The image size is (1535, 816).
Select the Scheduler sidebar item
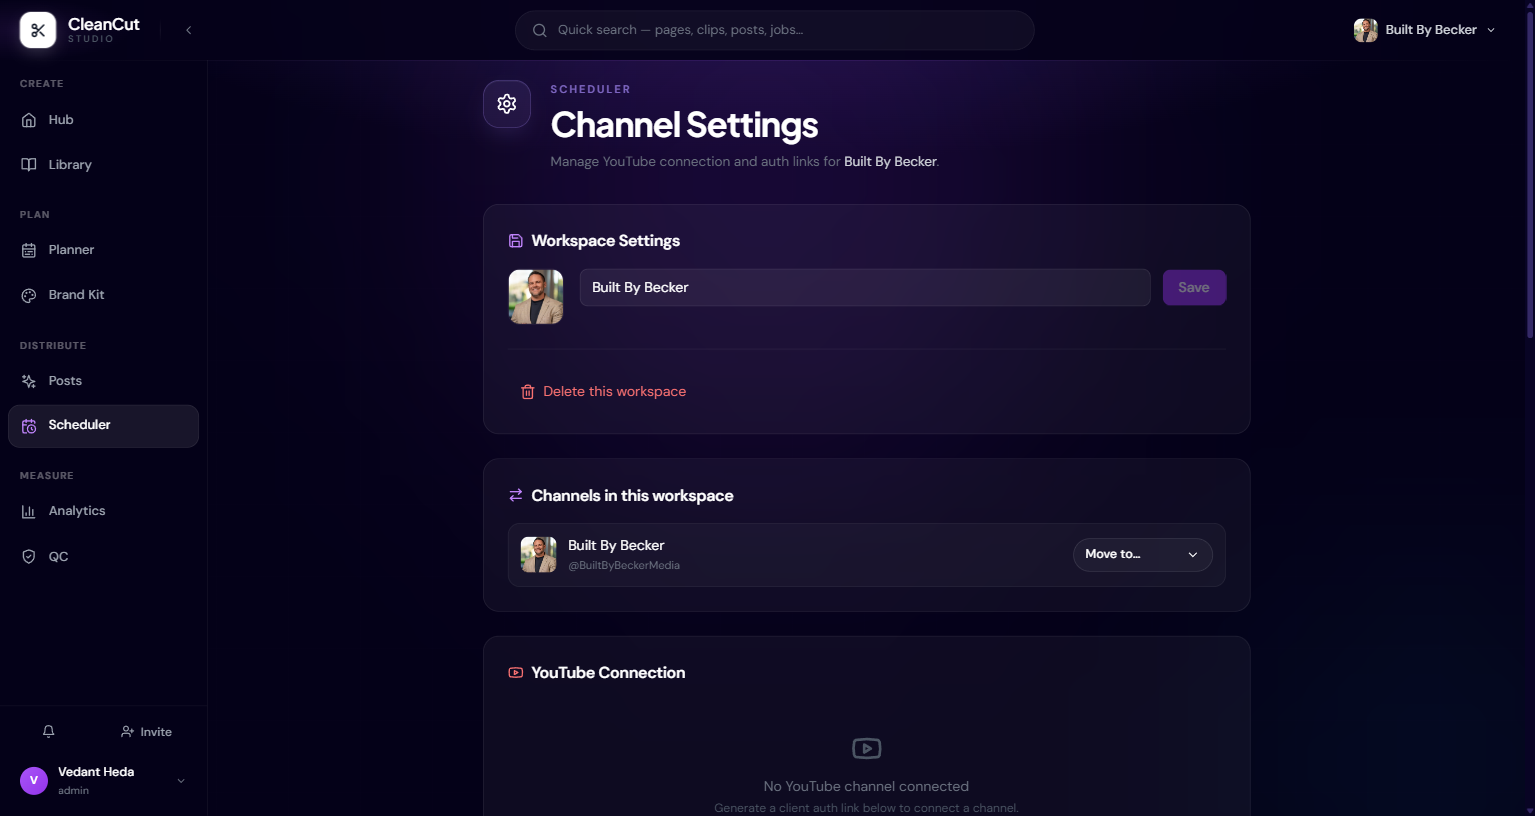tap(103, 426)
